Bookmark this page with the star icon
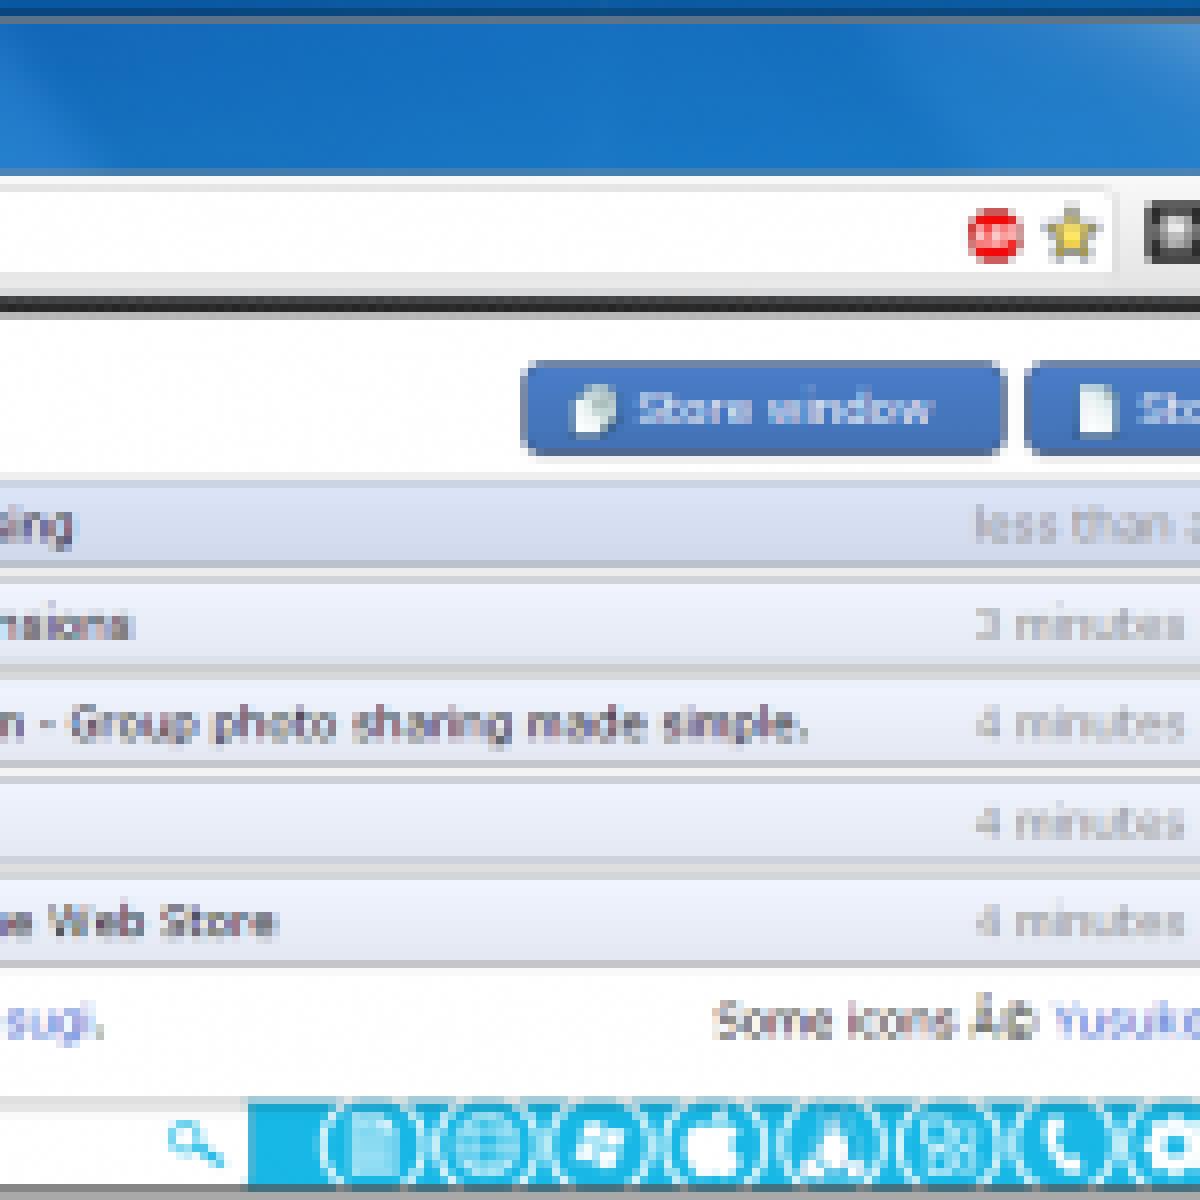 click(x=1070, y=235)
